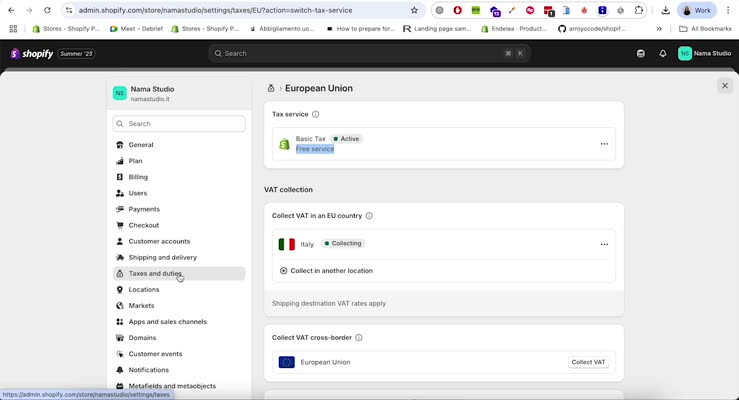The height and width of the screenshot is (400, 739).
Task: Open Italy row more options menu
Action: tap(604, 244)
